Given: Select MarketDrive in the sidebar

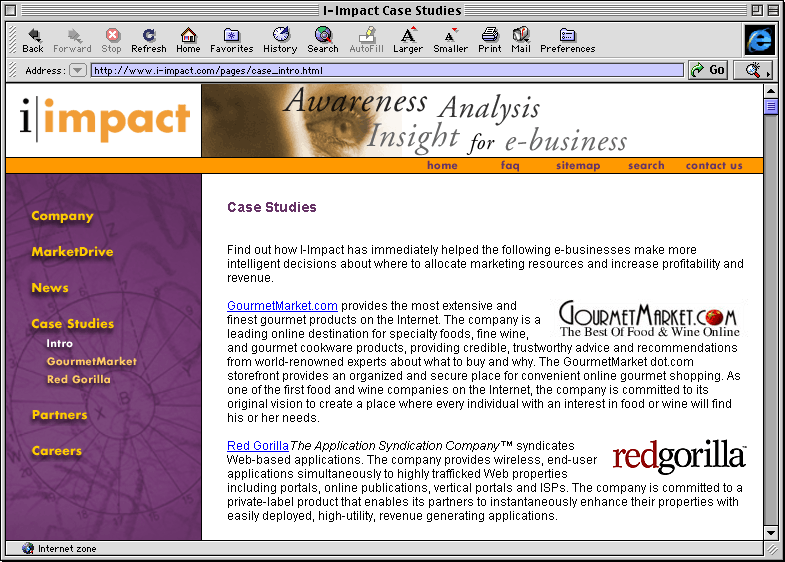Looking at the screenshot, I should [73, 252].
